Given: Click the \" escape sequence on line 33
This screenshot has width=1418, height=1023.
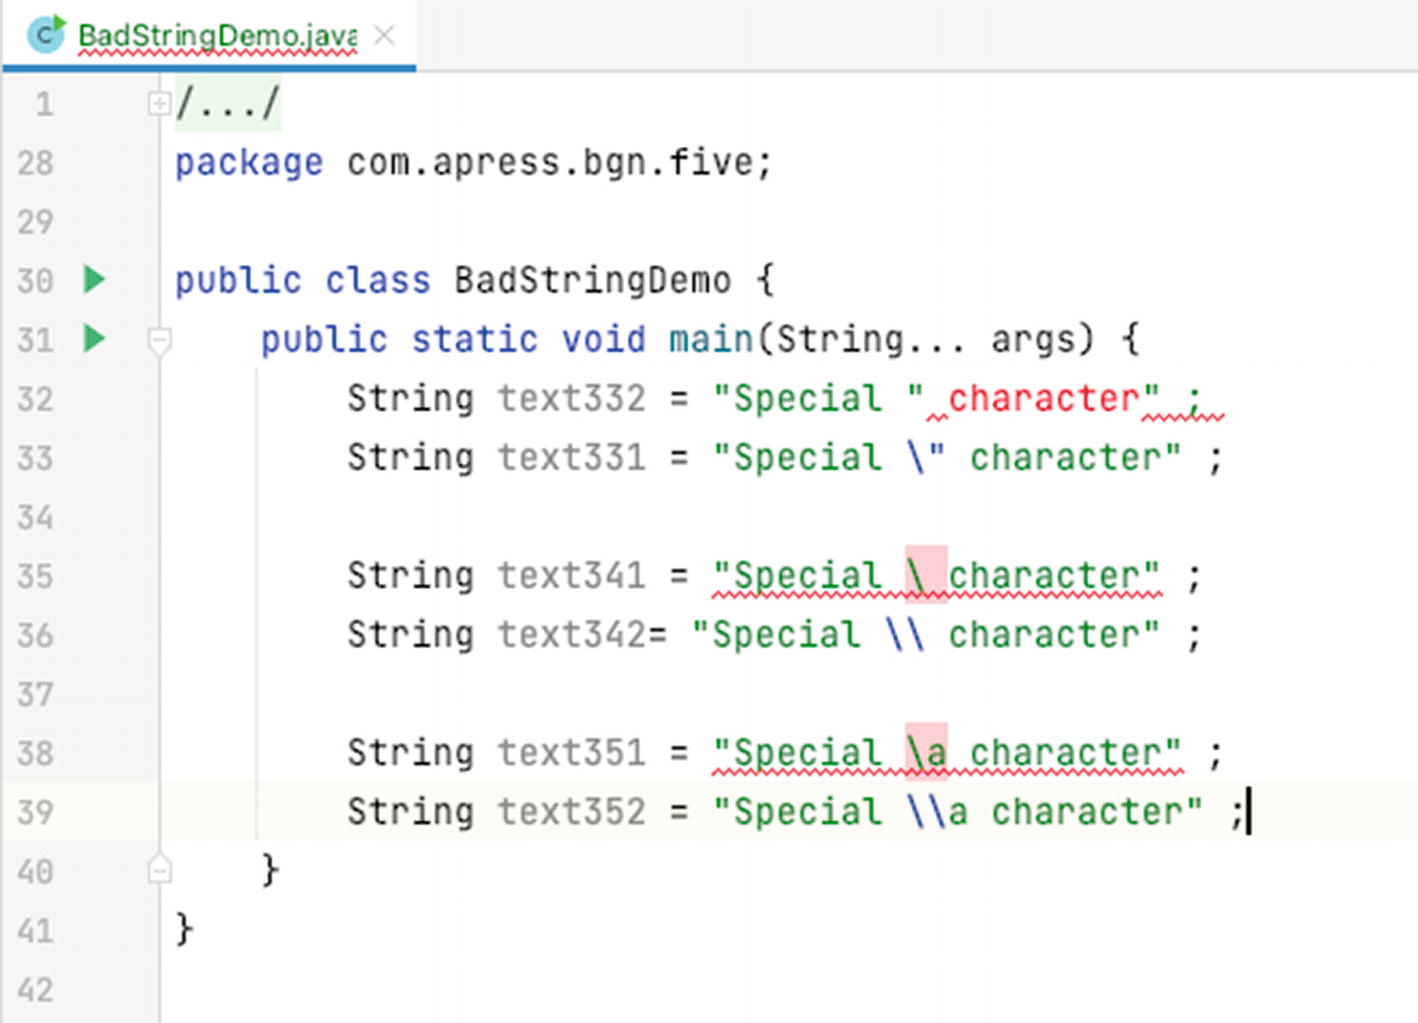Looking at the screenshot, I should (926, 458).
